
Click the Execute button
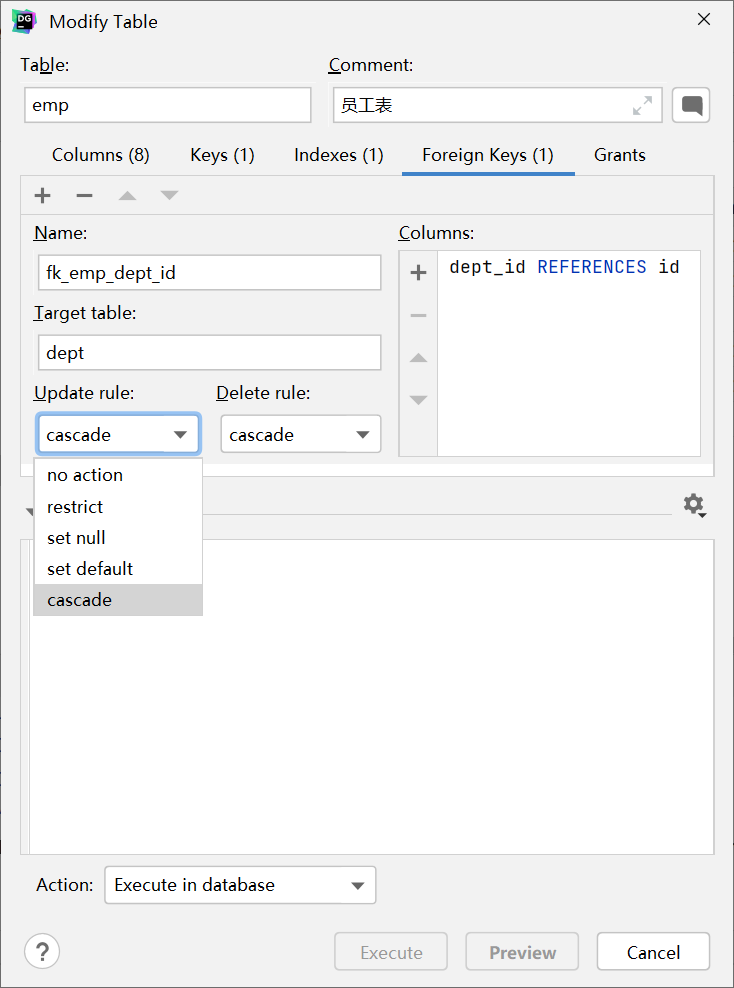(x=391, y=951)
